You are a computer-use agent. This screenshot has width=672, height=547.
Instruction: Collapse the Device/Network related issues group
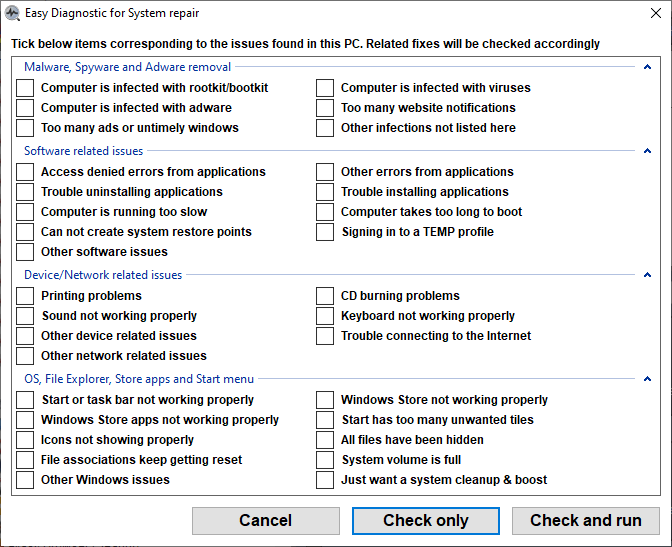tap(647, 275)
